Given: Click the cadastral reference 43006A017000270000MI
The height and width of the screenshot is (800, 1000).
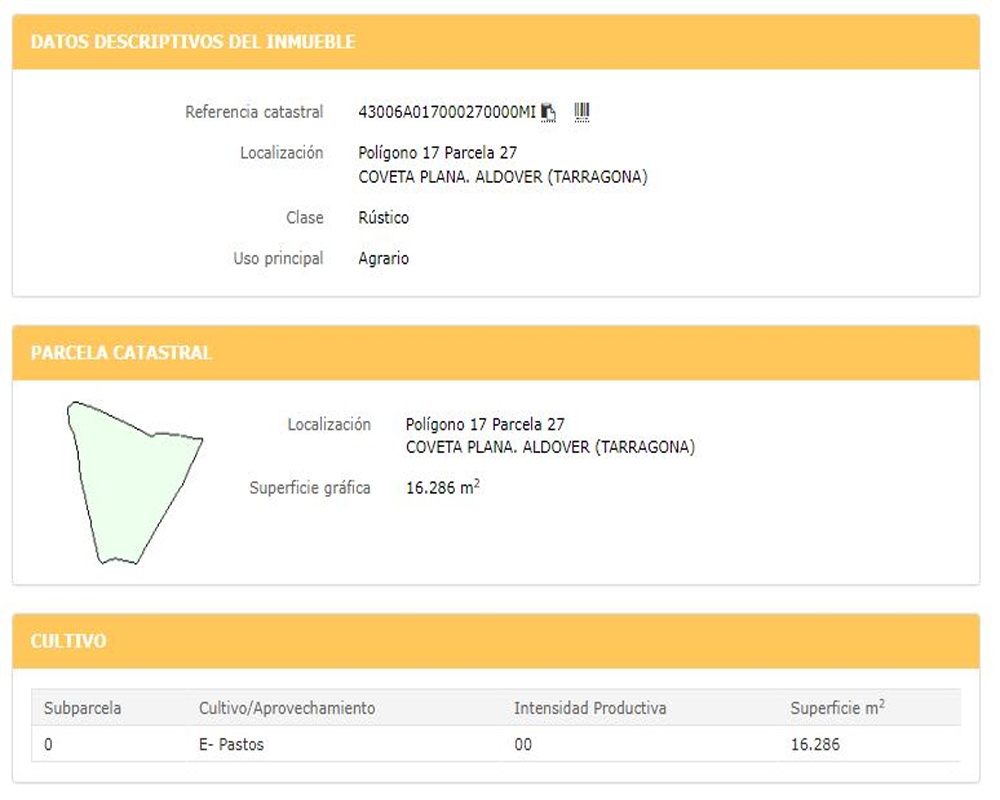Looking at the screenshot, I should [x=447, y=112].
